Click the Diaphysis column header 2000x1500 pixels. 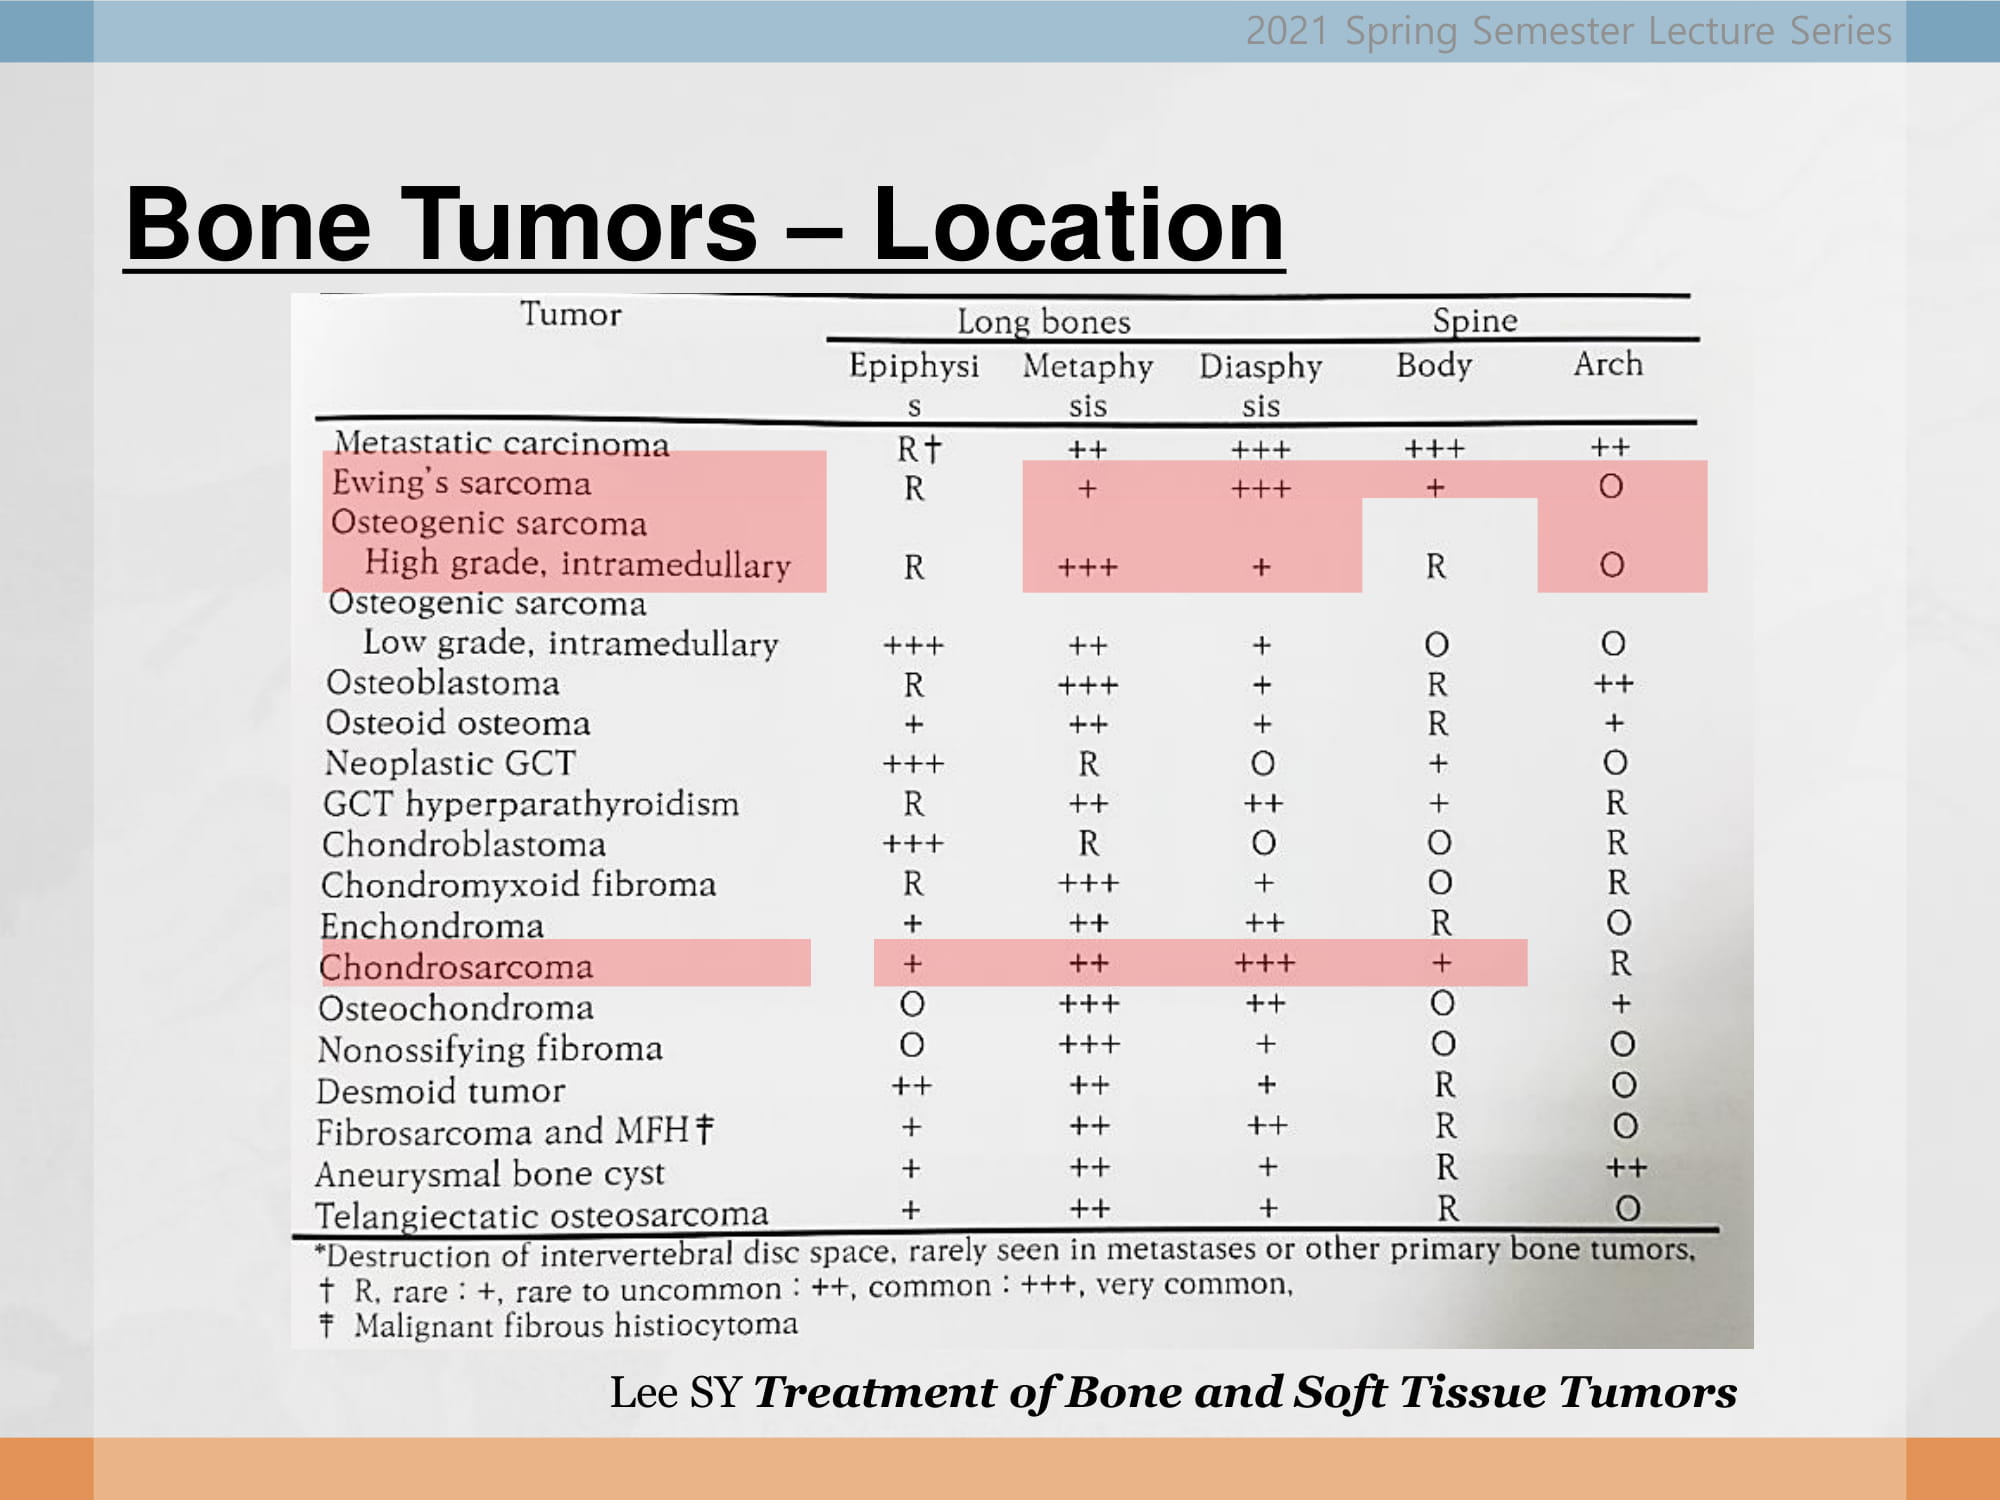[x=1261, y=384]
